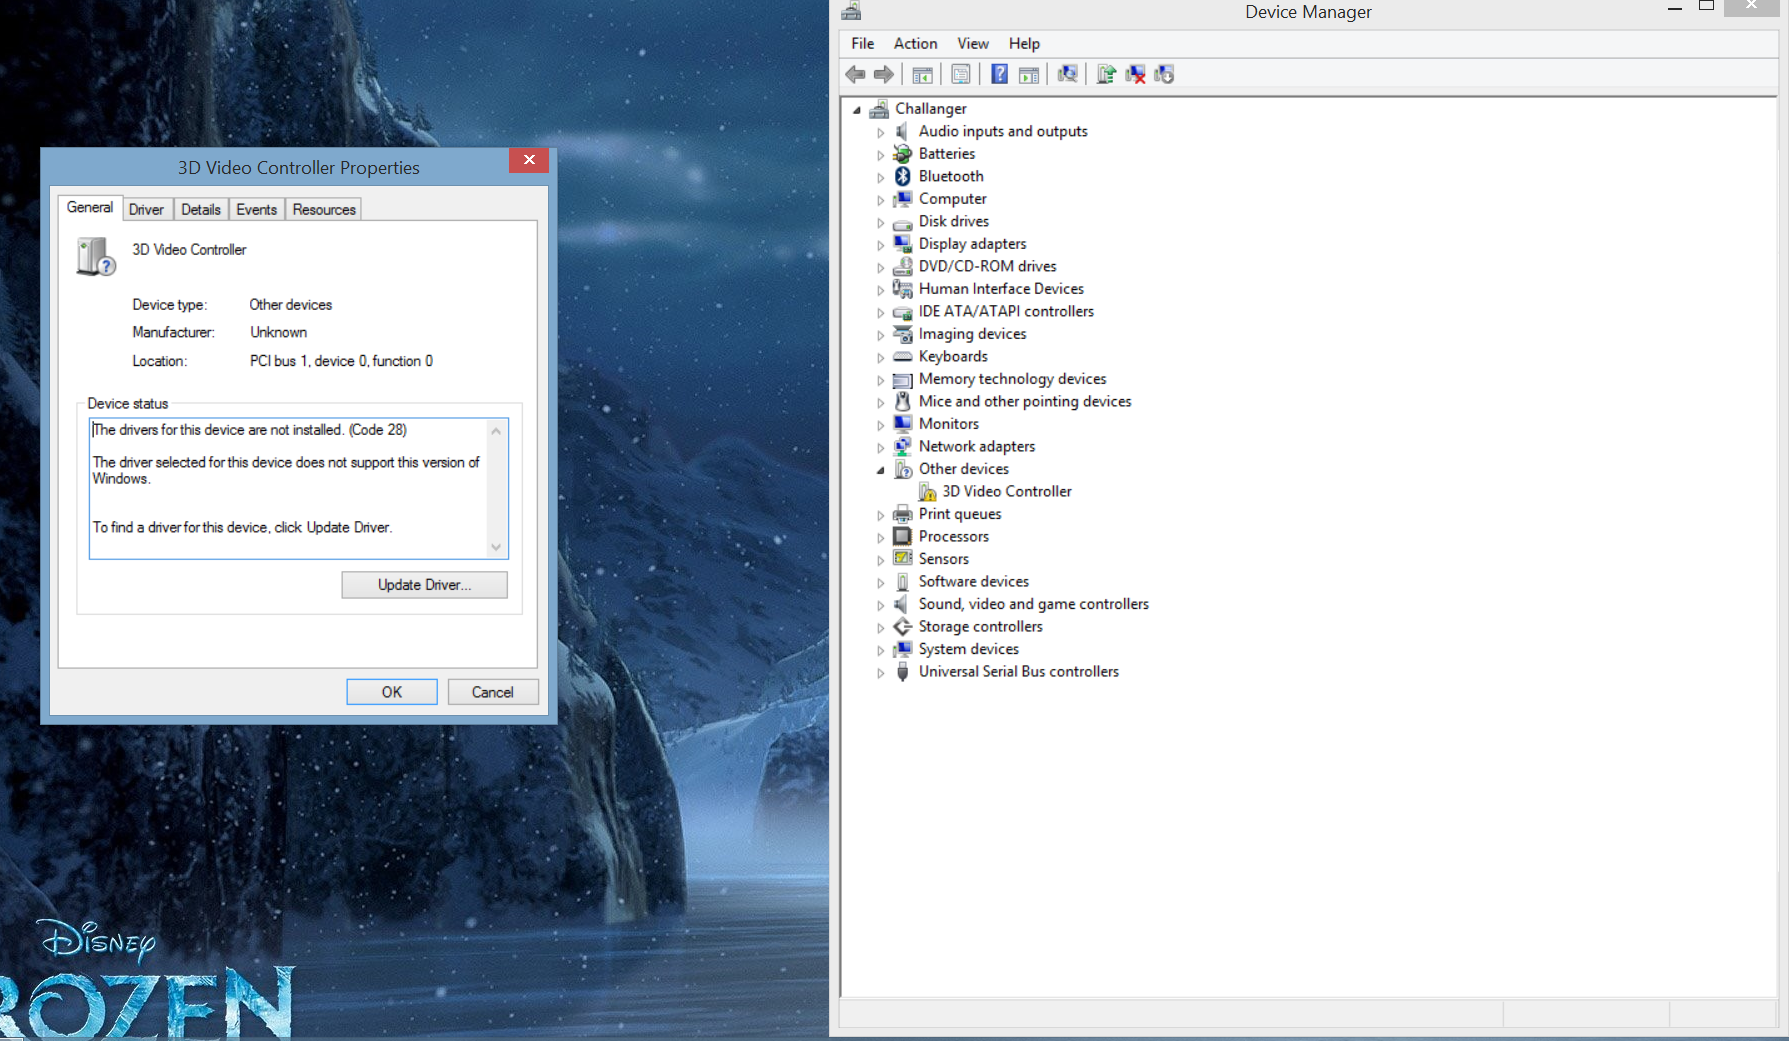This screenshot has height=1041, width=1789.
Task: Switch to the Resources tab
Action: point(324,209)
